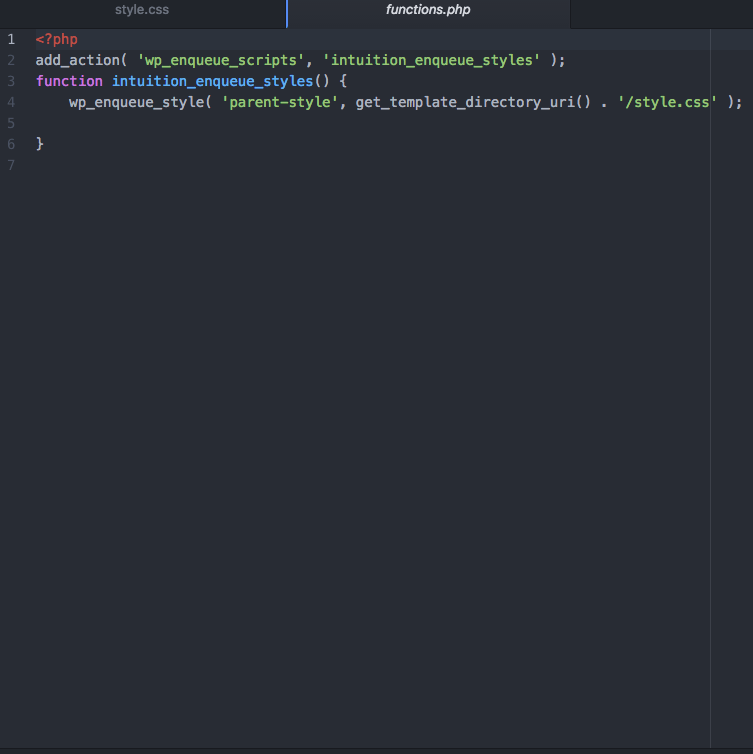Click the opening brace on line 3

343,81
